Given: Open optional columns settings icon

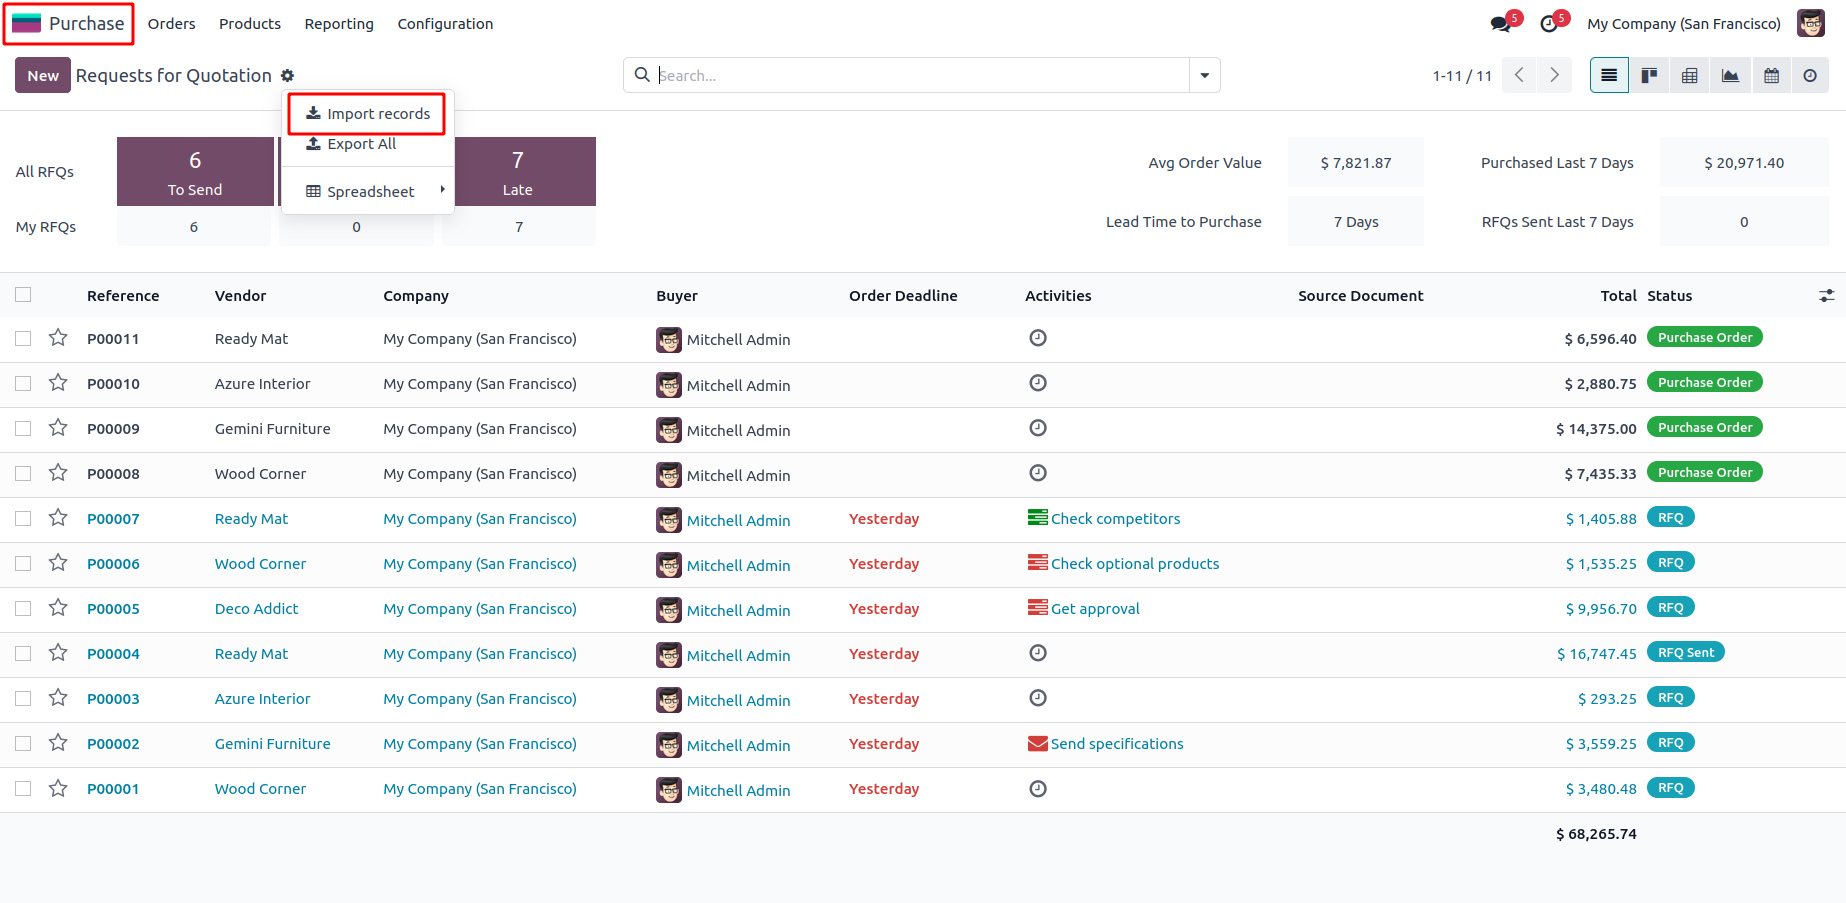Looking at the screenshot, I should [x=1826, y=296].
